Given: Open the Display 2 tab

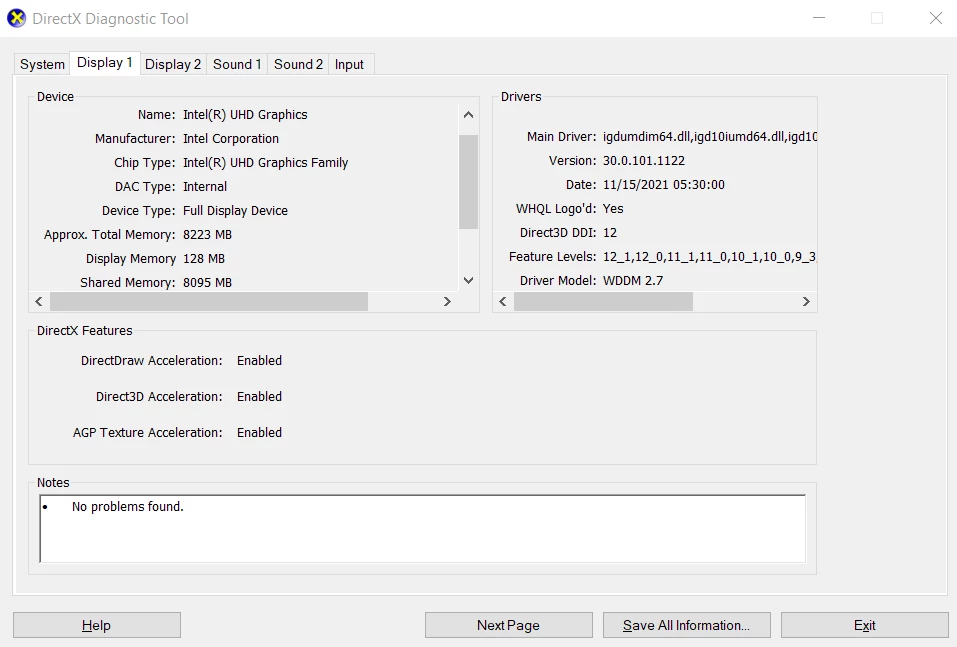Looking at the screenshot, I should tap(173, 64).
